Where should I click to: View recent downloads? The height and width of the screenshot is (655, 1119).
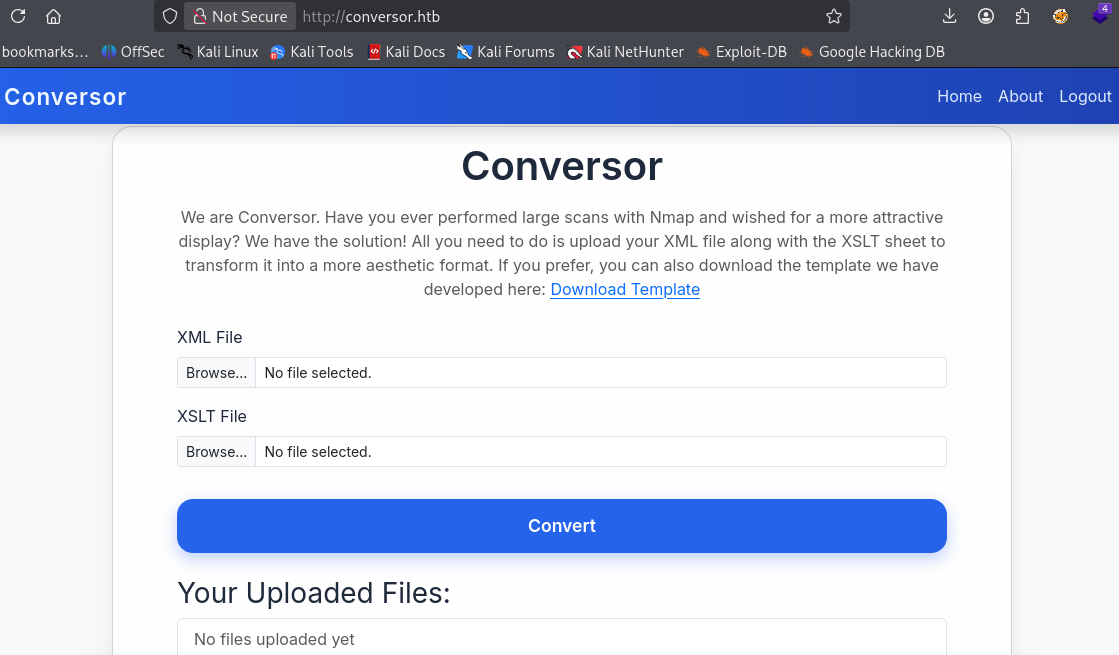tap(948, 16)
